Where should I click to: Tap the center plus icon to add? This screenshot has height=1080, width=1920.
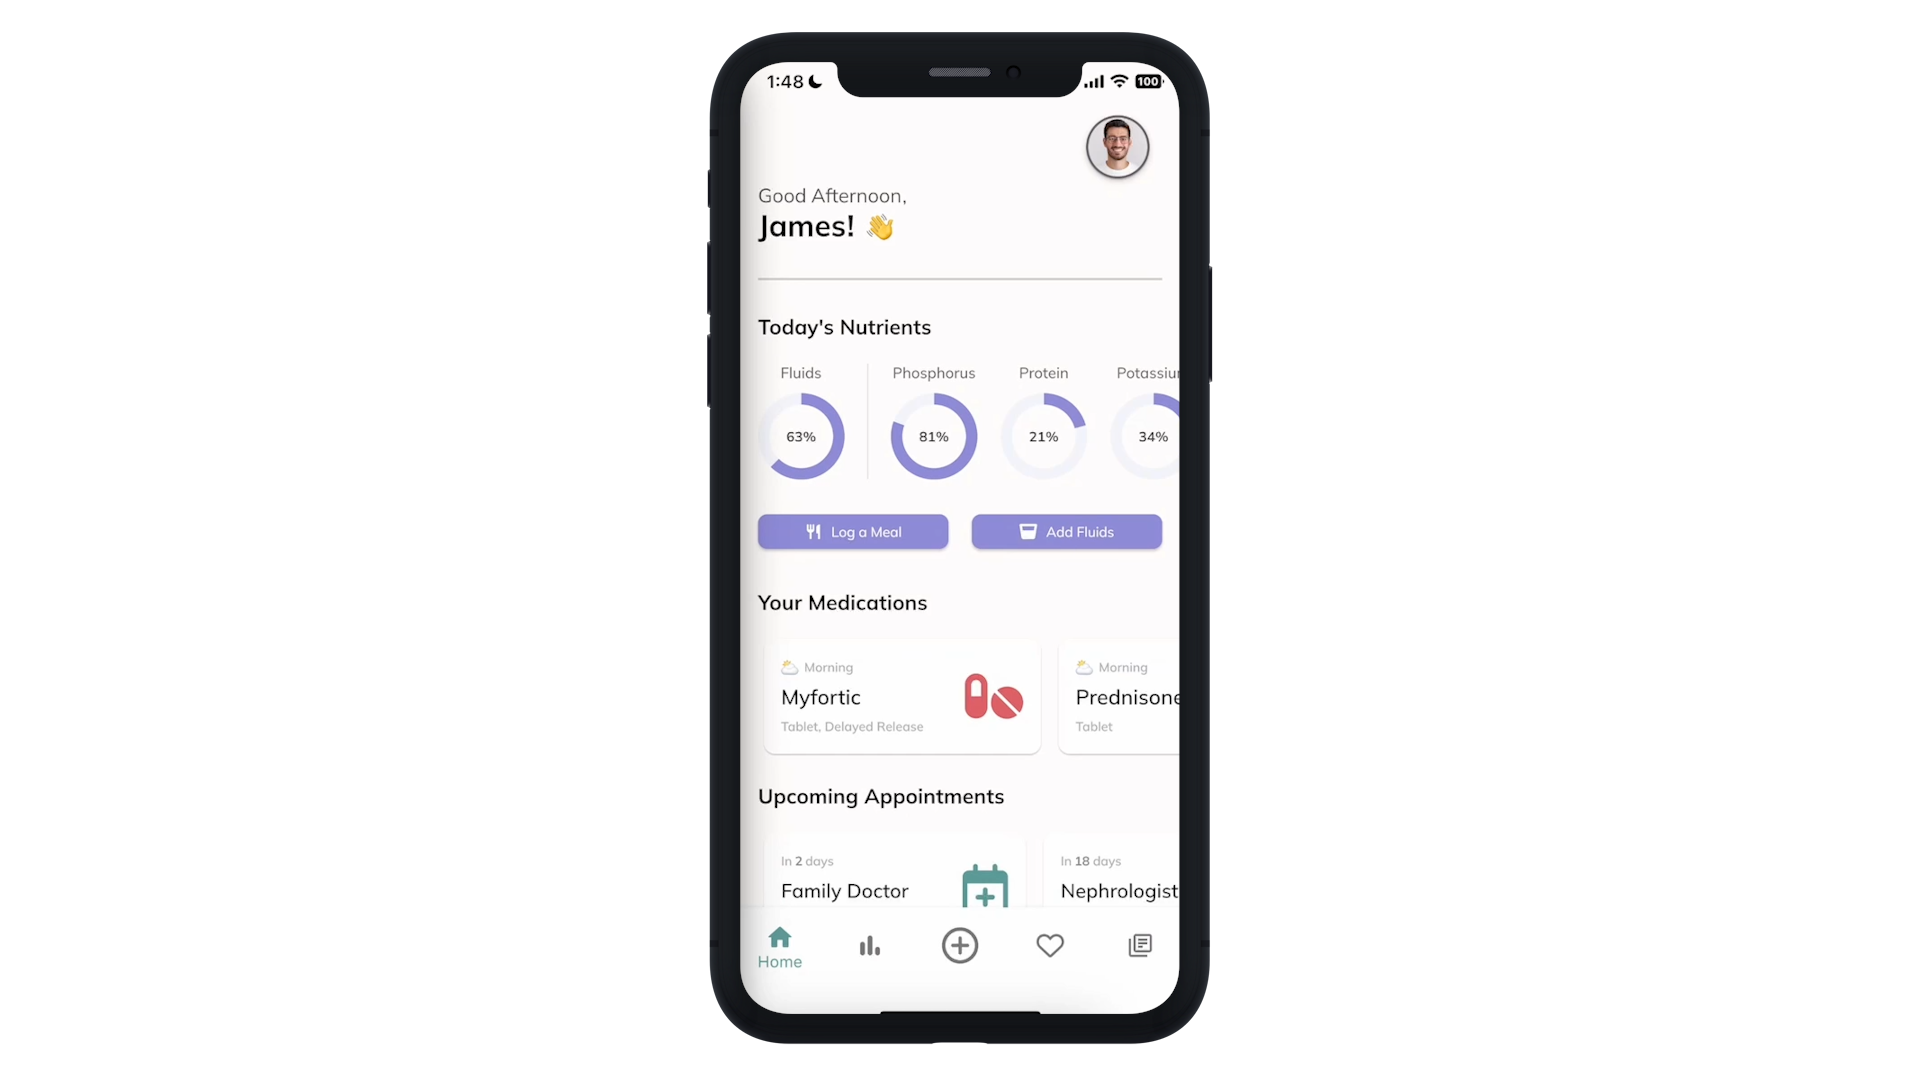click(960, 944)
